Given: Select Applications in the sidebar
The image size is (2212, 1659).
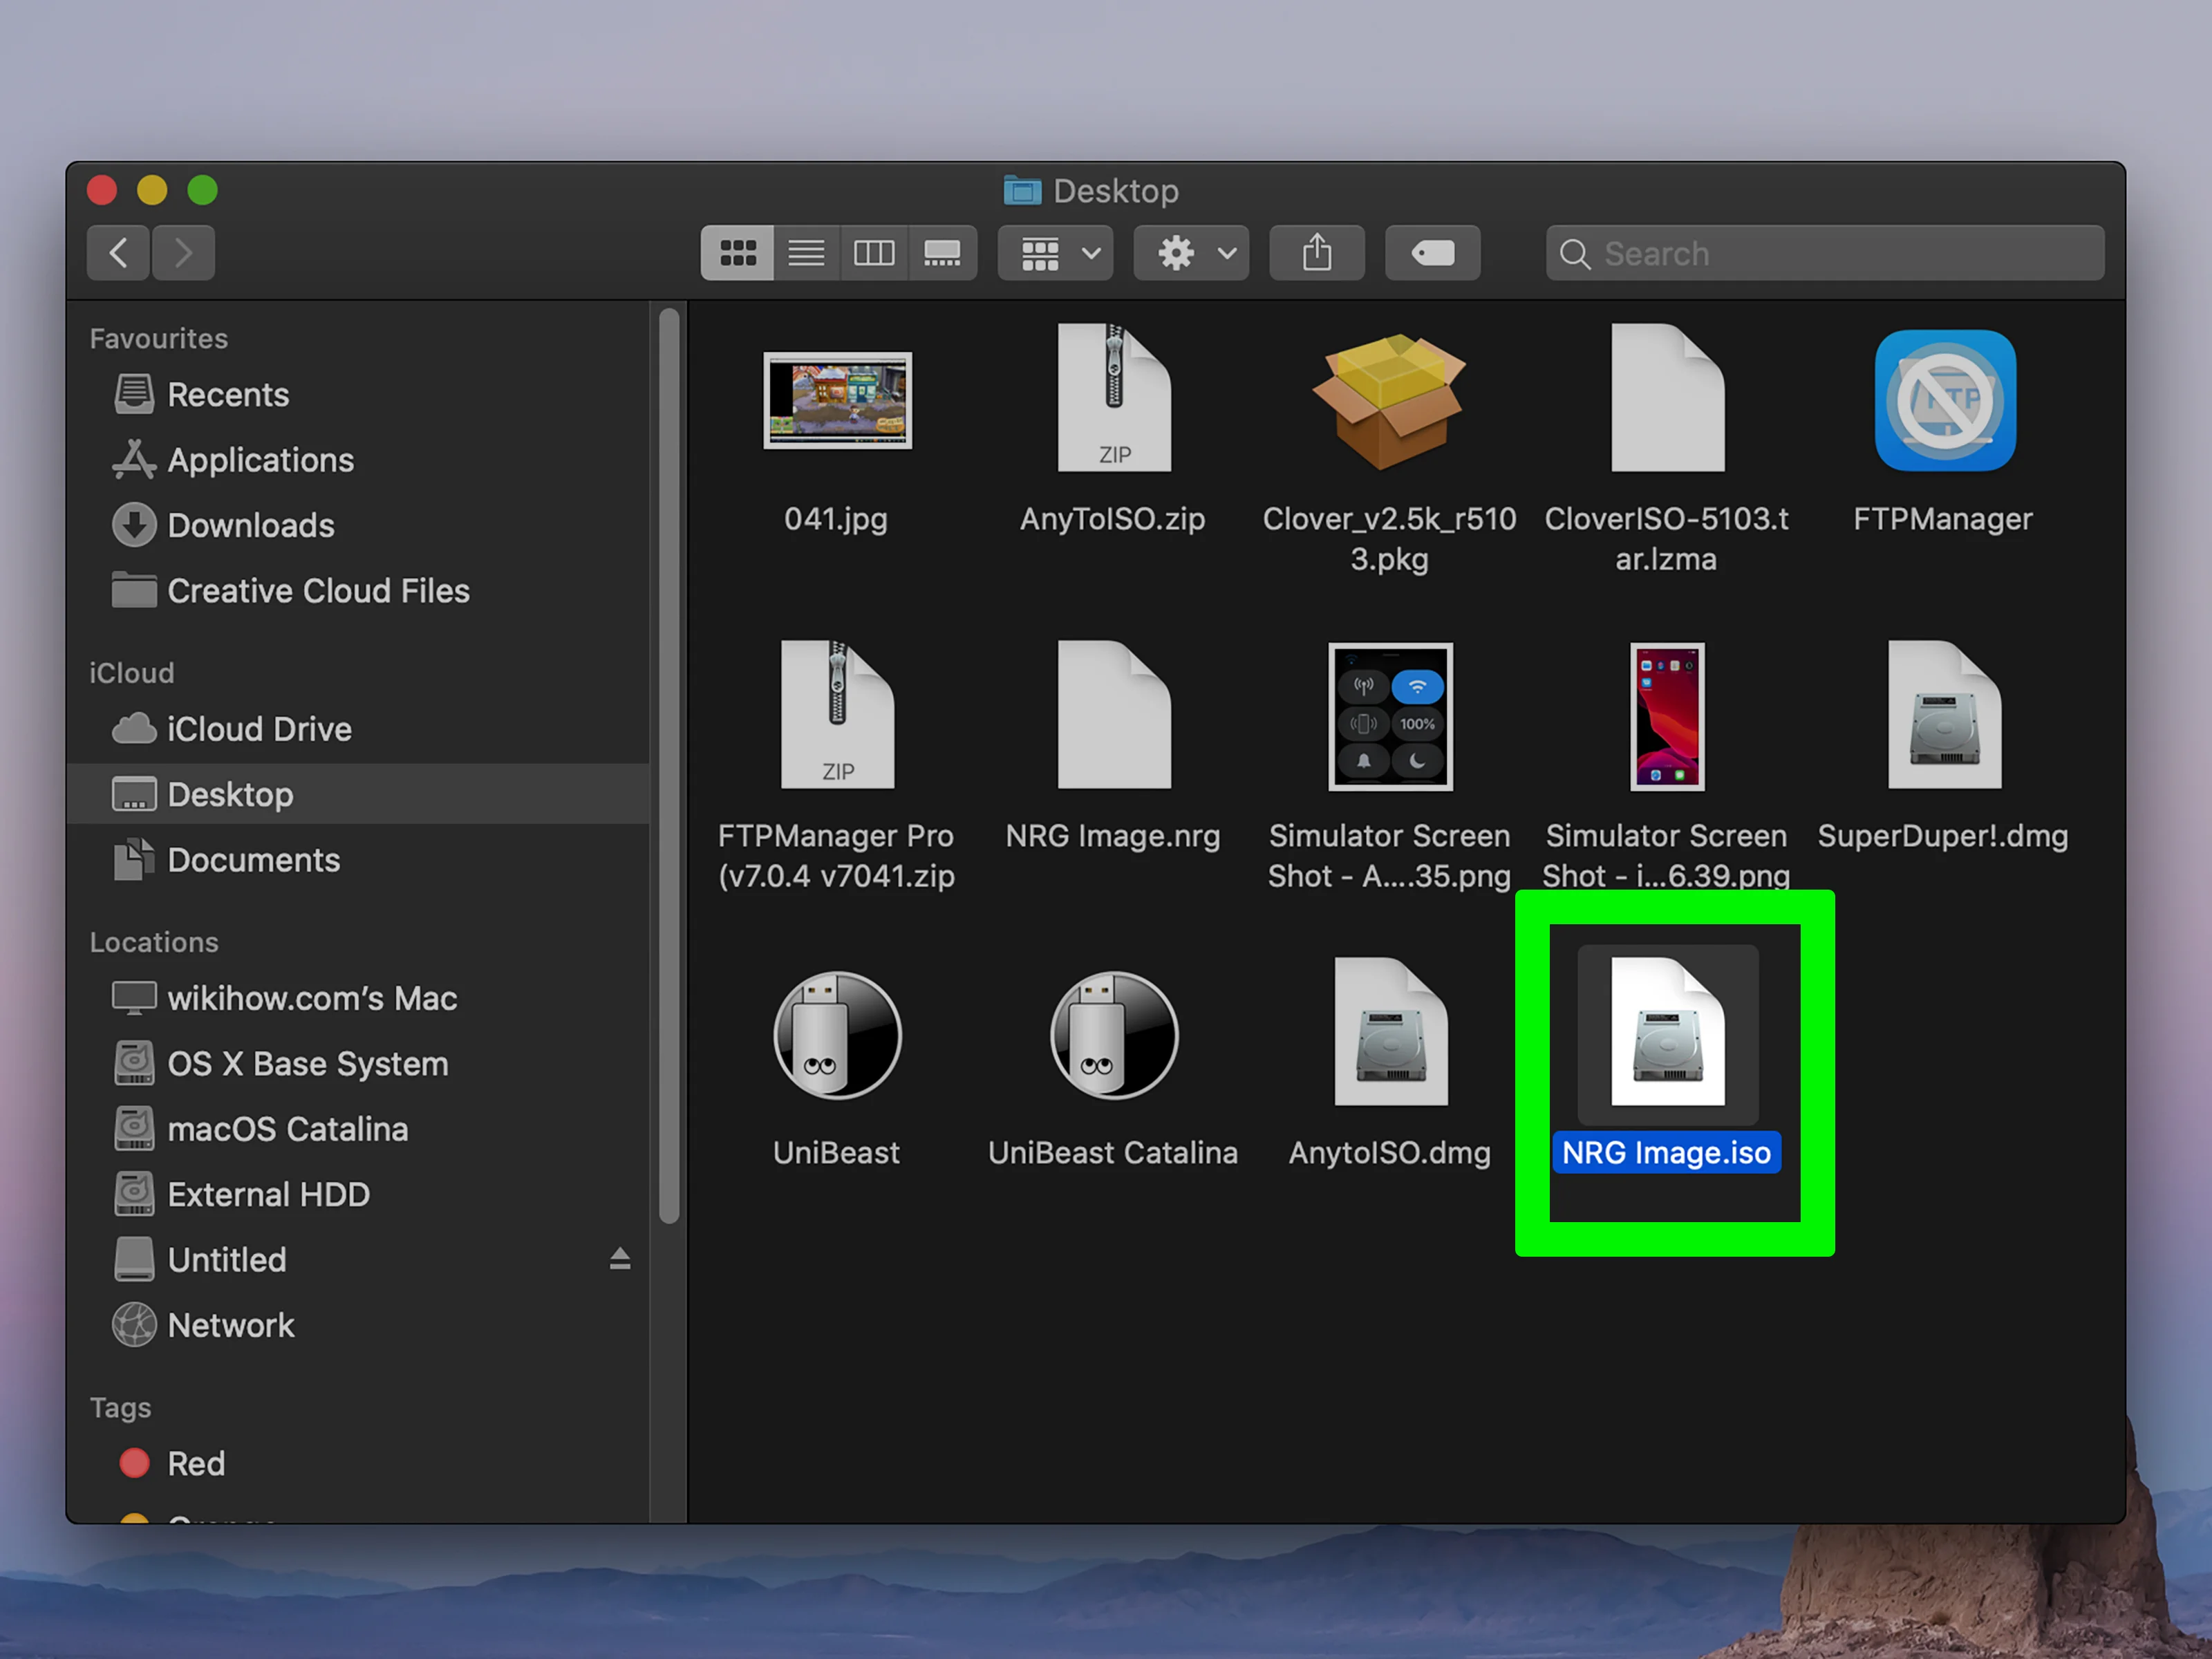Looking at the screenshot, I should (x=260, y=460).
